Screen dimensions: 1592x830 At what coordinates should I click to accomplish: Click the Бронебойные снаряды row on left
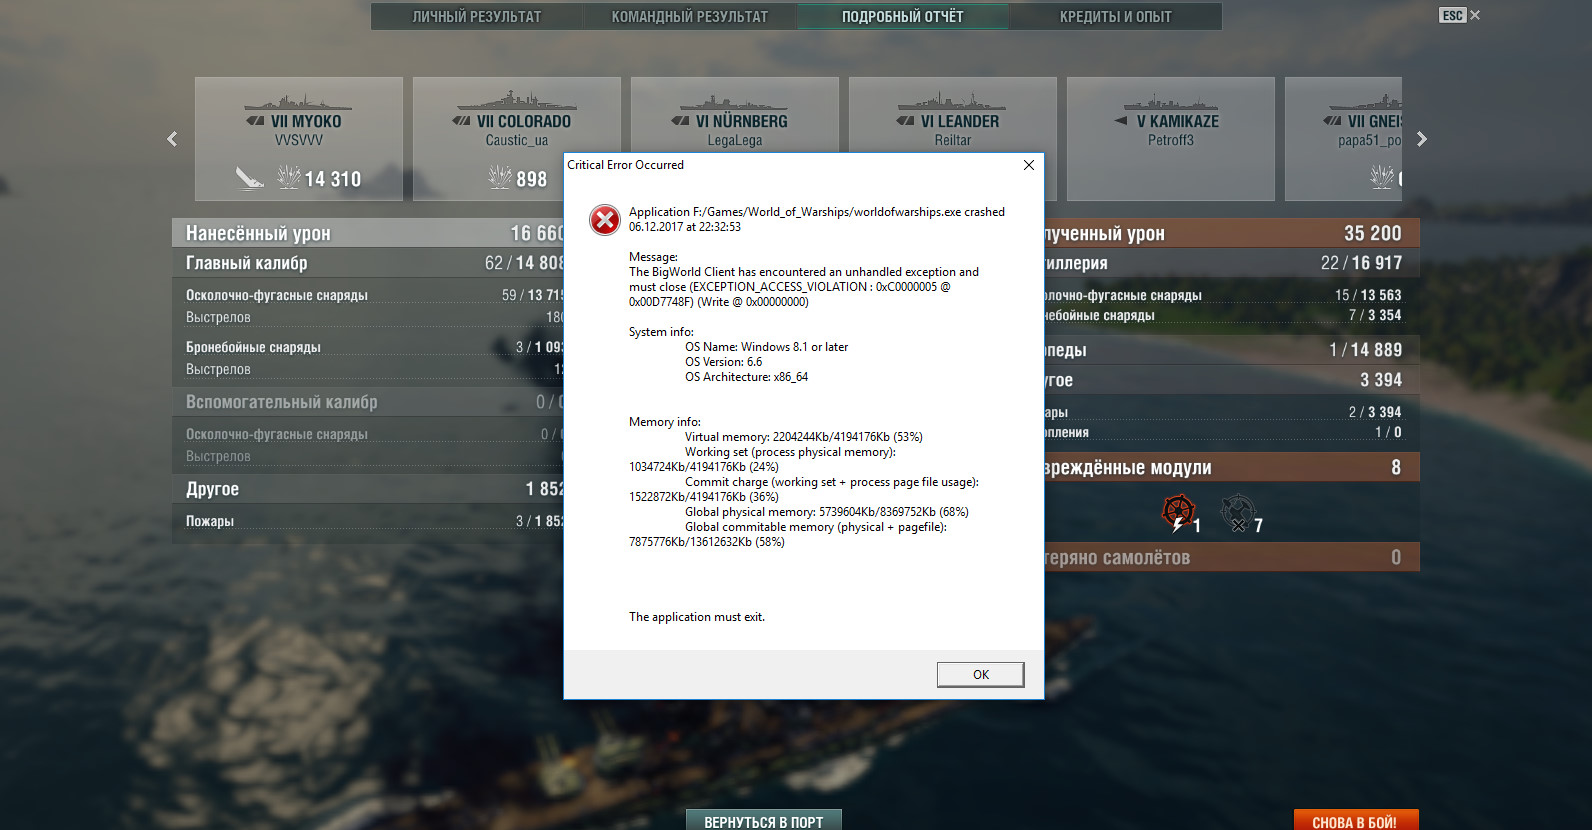click(x=368, y=347)
